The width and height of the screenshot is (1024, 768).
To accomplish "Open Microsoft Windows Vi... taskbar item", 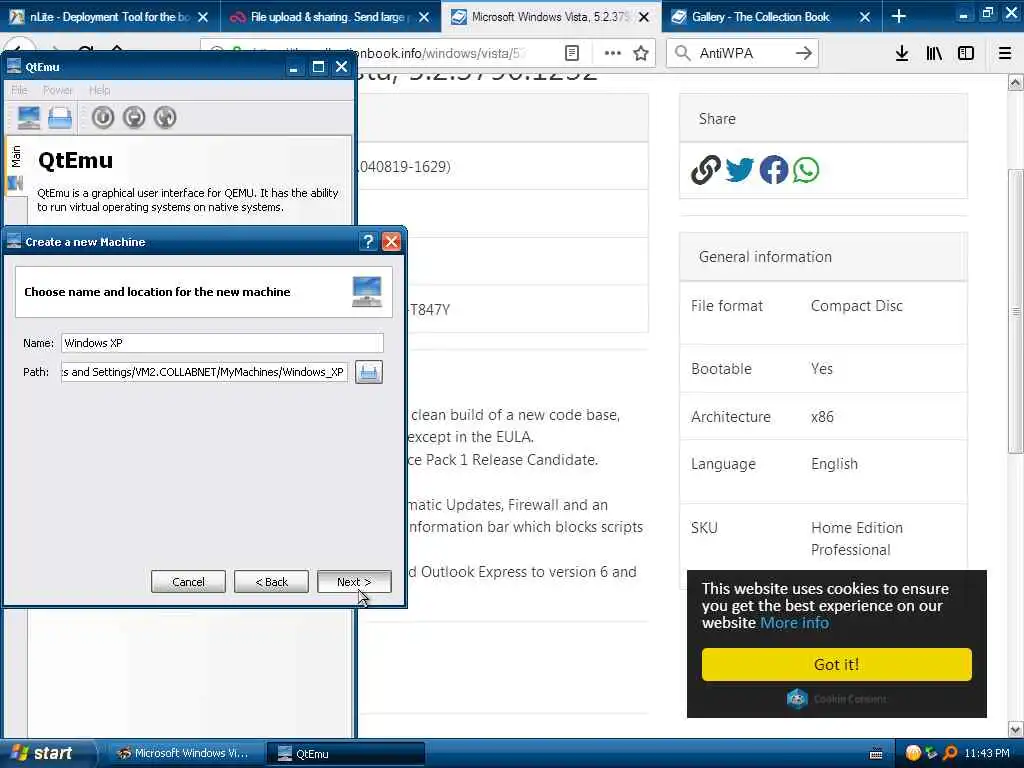I will pyautogui.click(x=184, y=754).
